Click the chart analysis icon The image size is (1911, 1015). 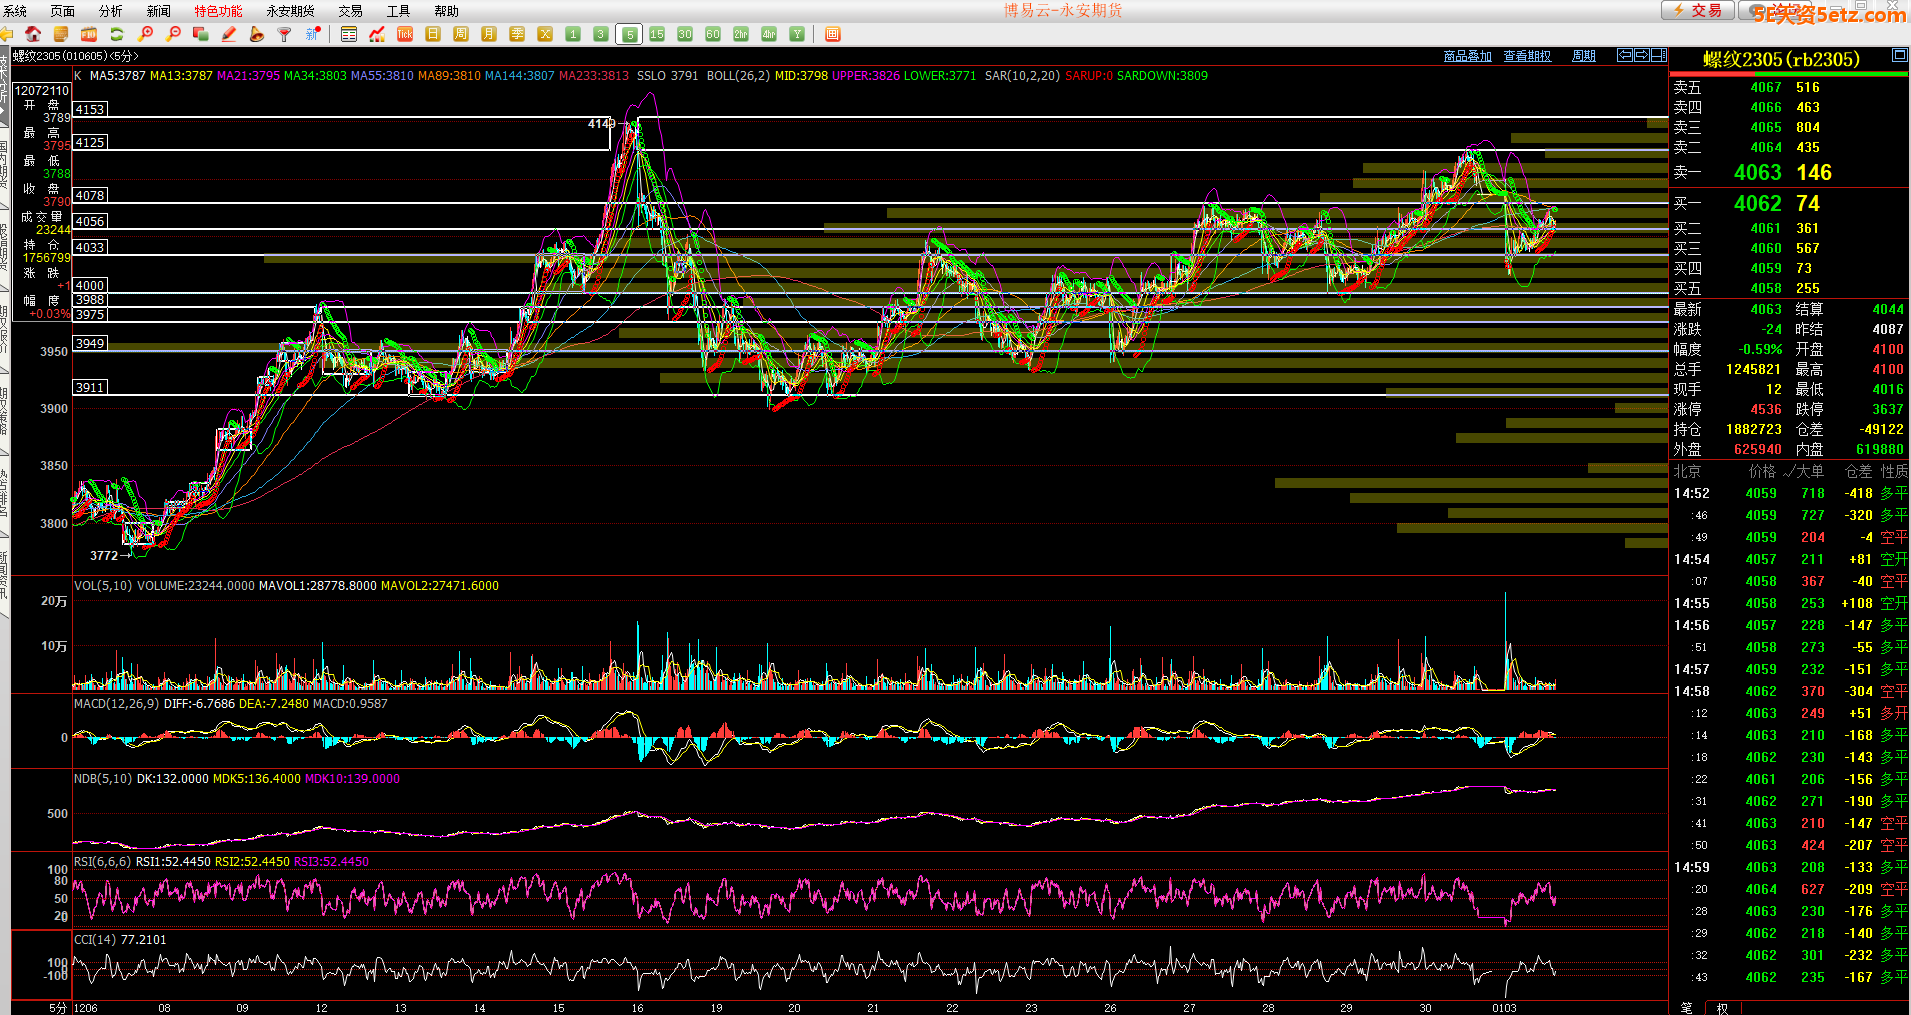(377, 34)
